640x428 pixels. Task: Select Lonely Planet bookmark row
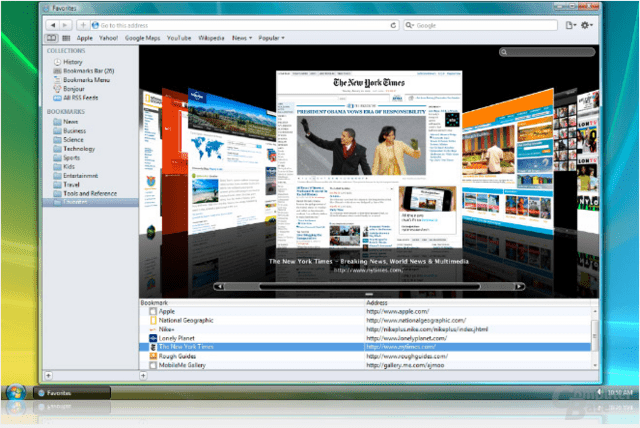(x=365, y=338)
